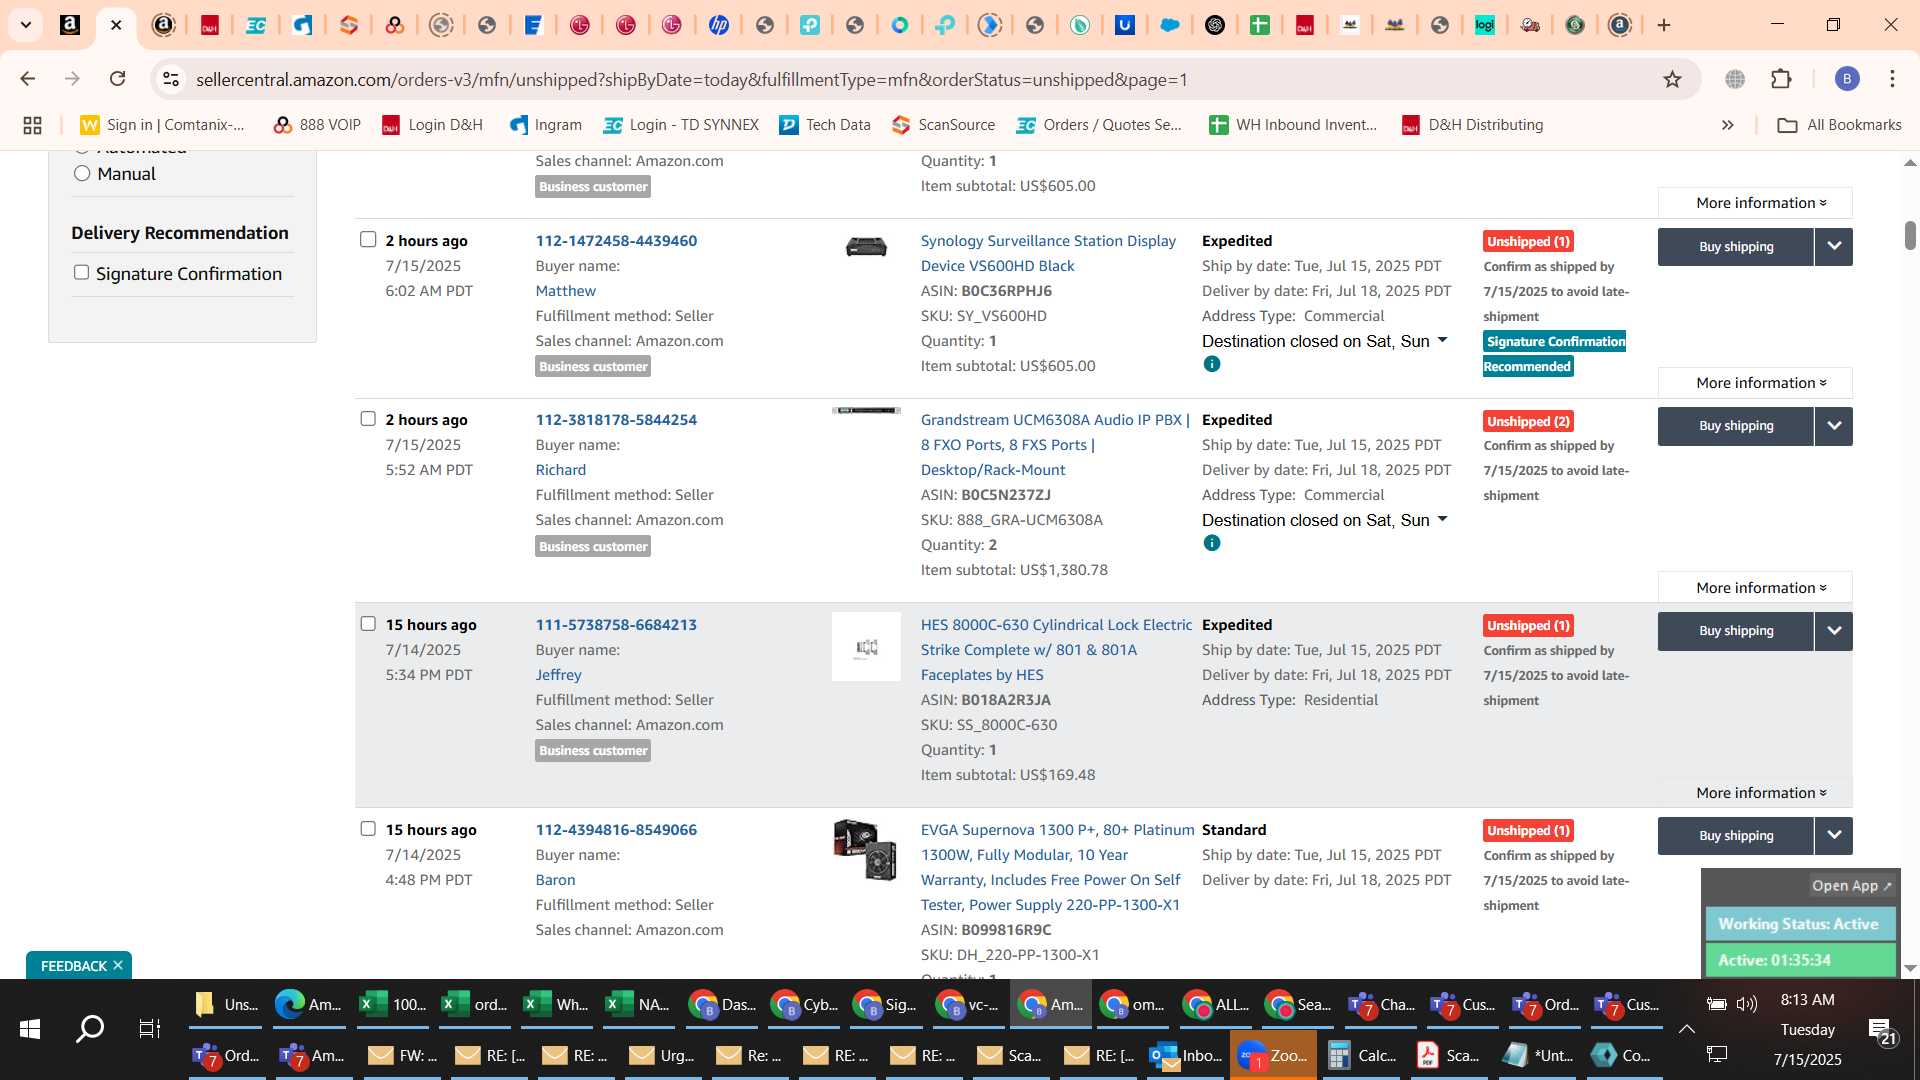The width and height of the screenshot is (1920, 1080).
Task: Click Buy shipping for Synology order
Action: [x=1736, y=247]
